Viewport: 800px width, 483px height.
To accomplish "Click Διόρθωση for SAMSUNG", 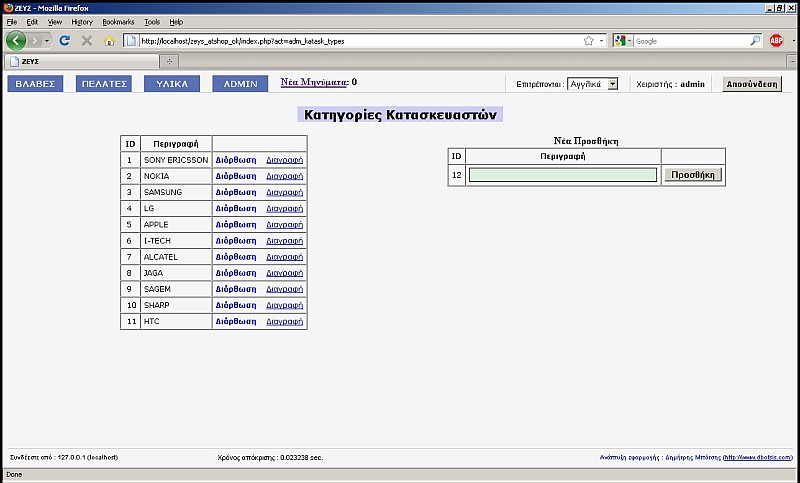I will (x=236, y=192).
